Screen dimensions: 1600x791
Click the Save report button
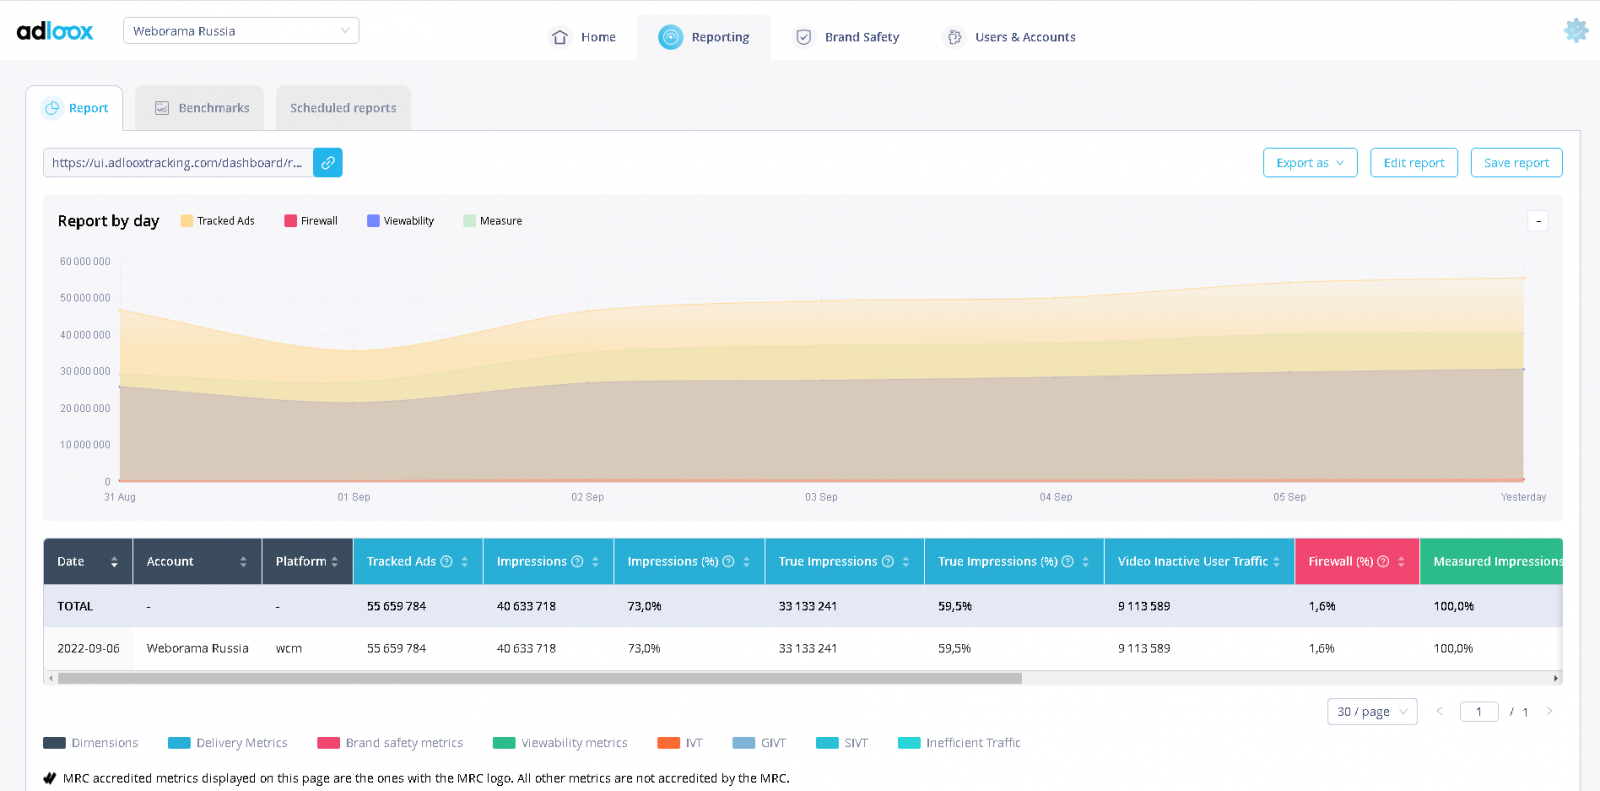pos(1516,163)
